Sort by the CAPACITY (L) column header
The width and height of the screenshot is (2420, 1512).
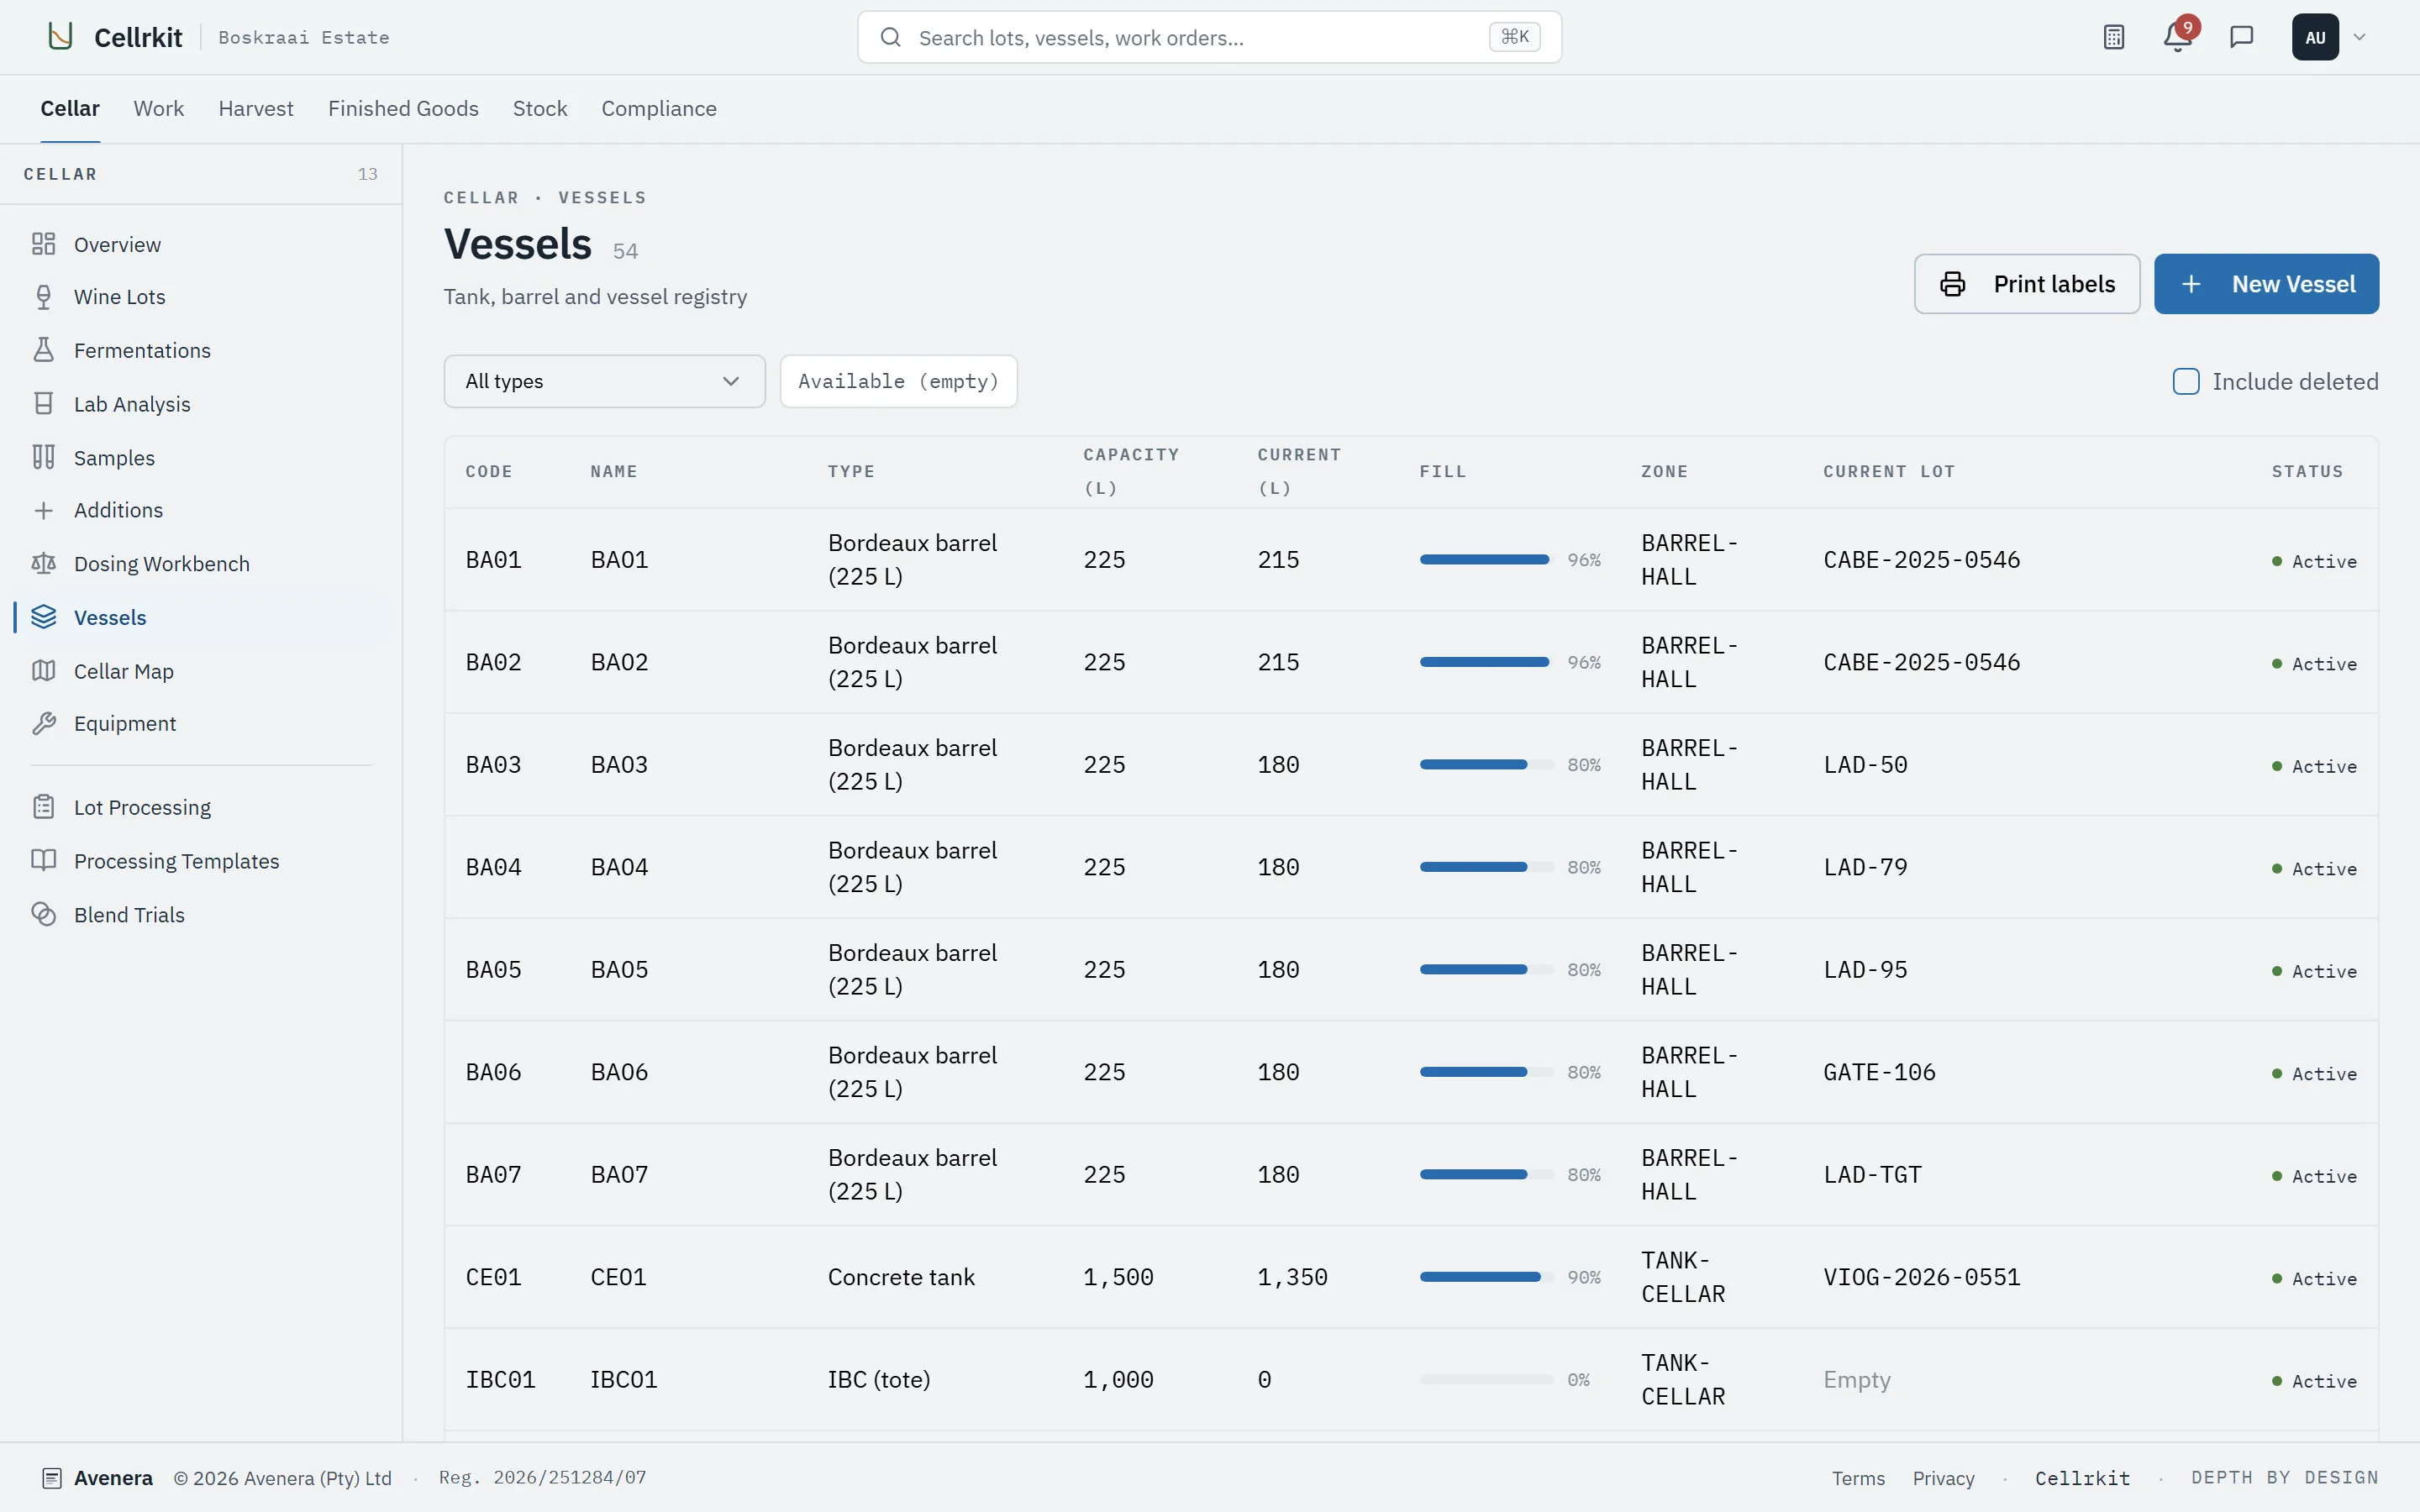1131,472
